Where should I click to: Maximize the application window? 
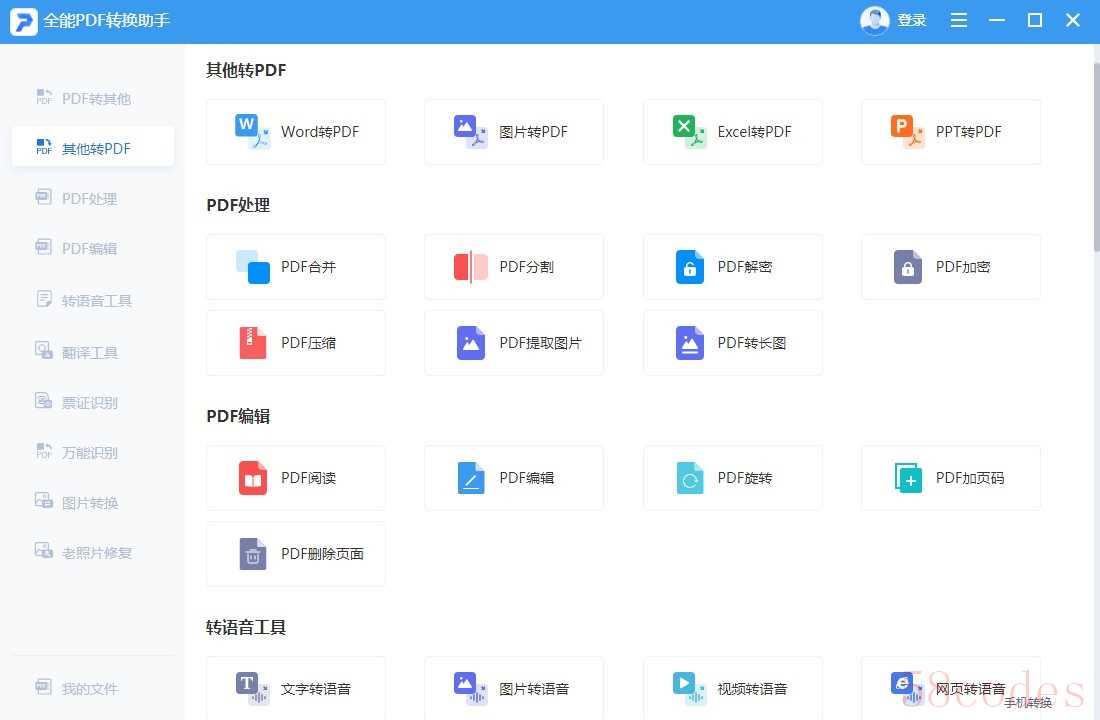[1034, 20]
